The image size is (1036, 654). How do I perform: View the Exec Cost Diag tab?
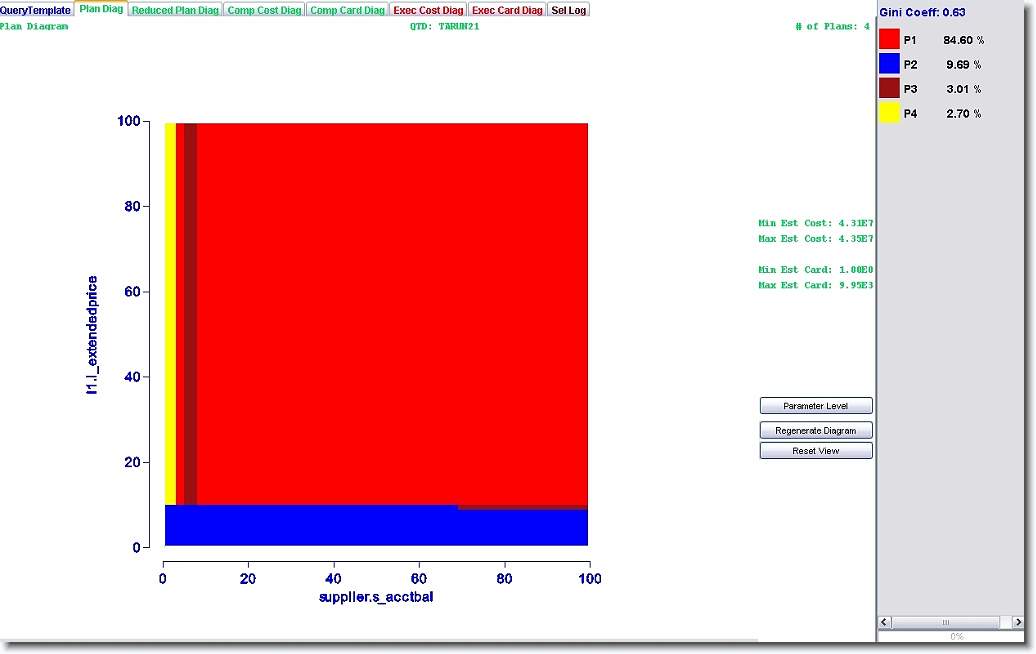coord(428,10)
